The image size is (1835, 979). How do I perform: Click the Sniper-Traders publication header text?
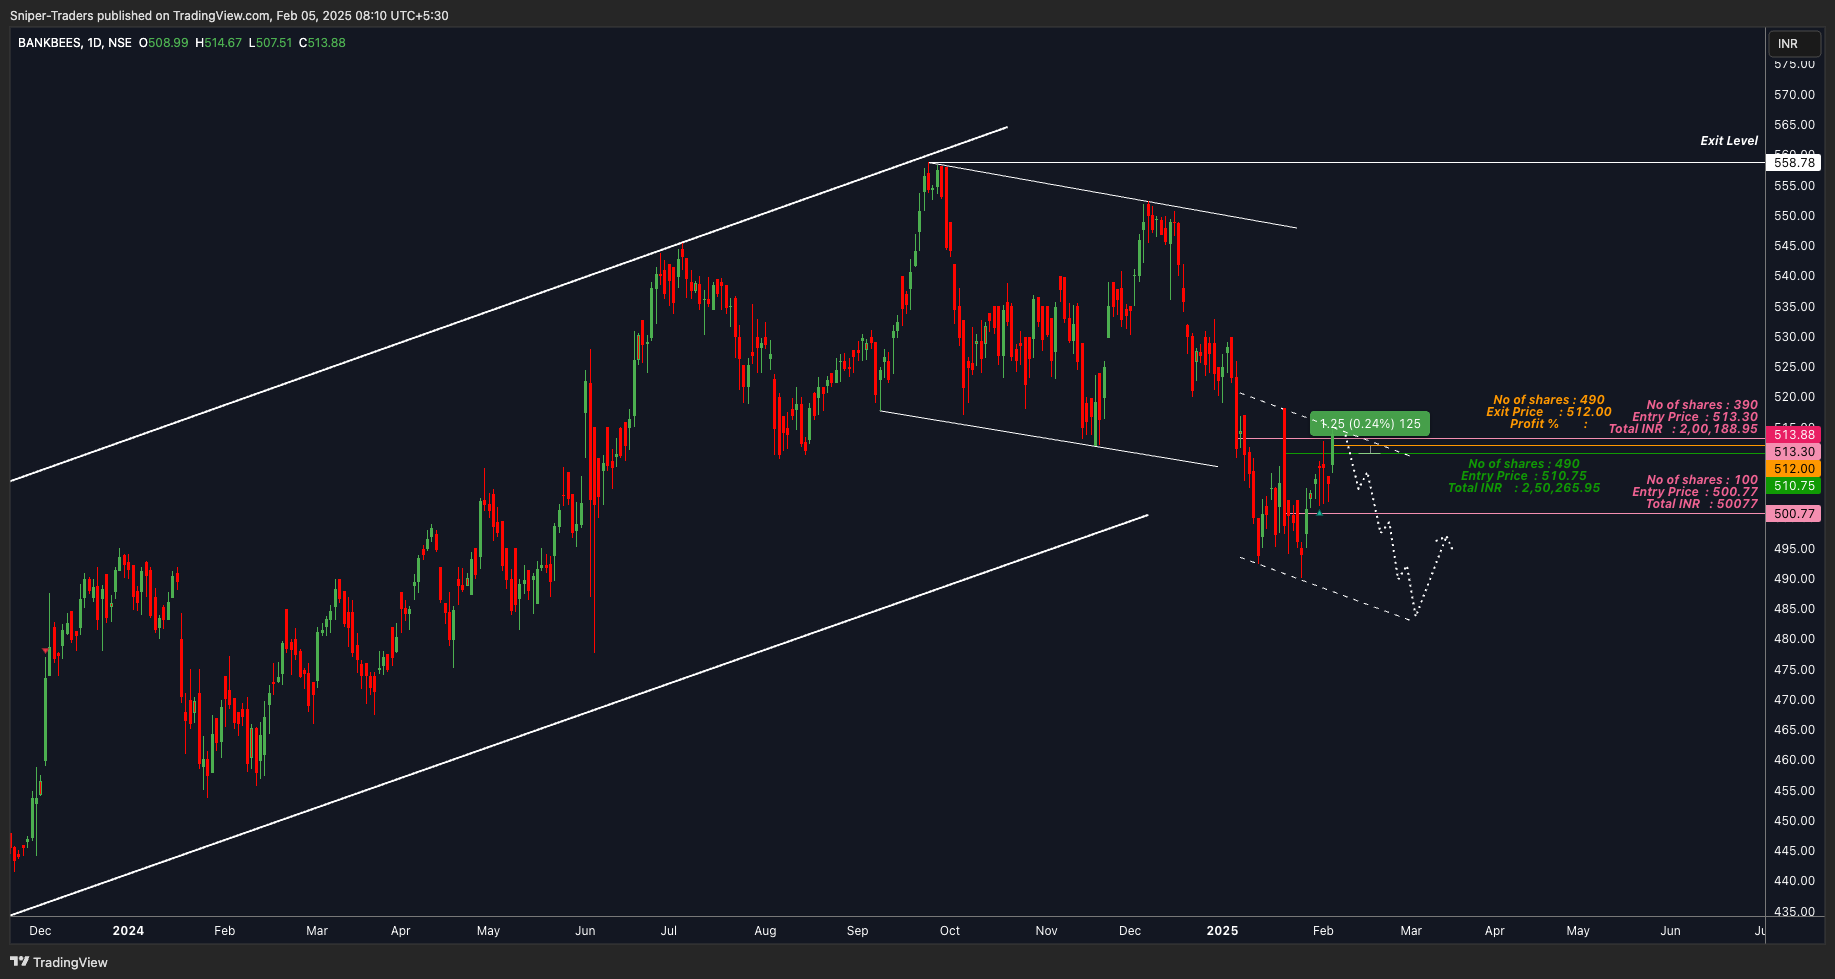click(x=229, y=16)
